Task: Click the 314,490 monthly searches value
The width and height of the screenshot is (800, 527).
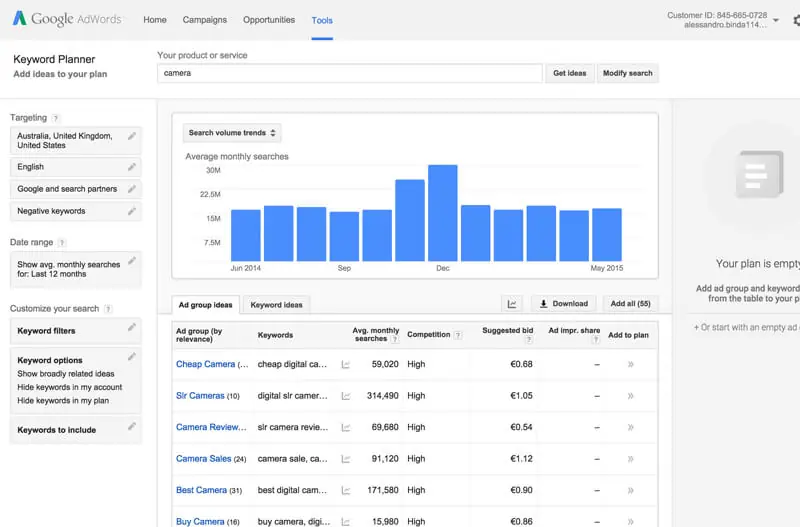Action: pos(383,396)
